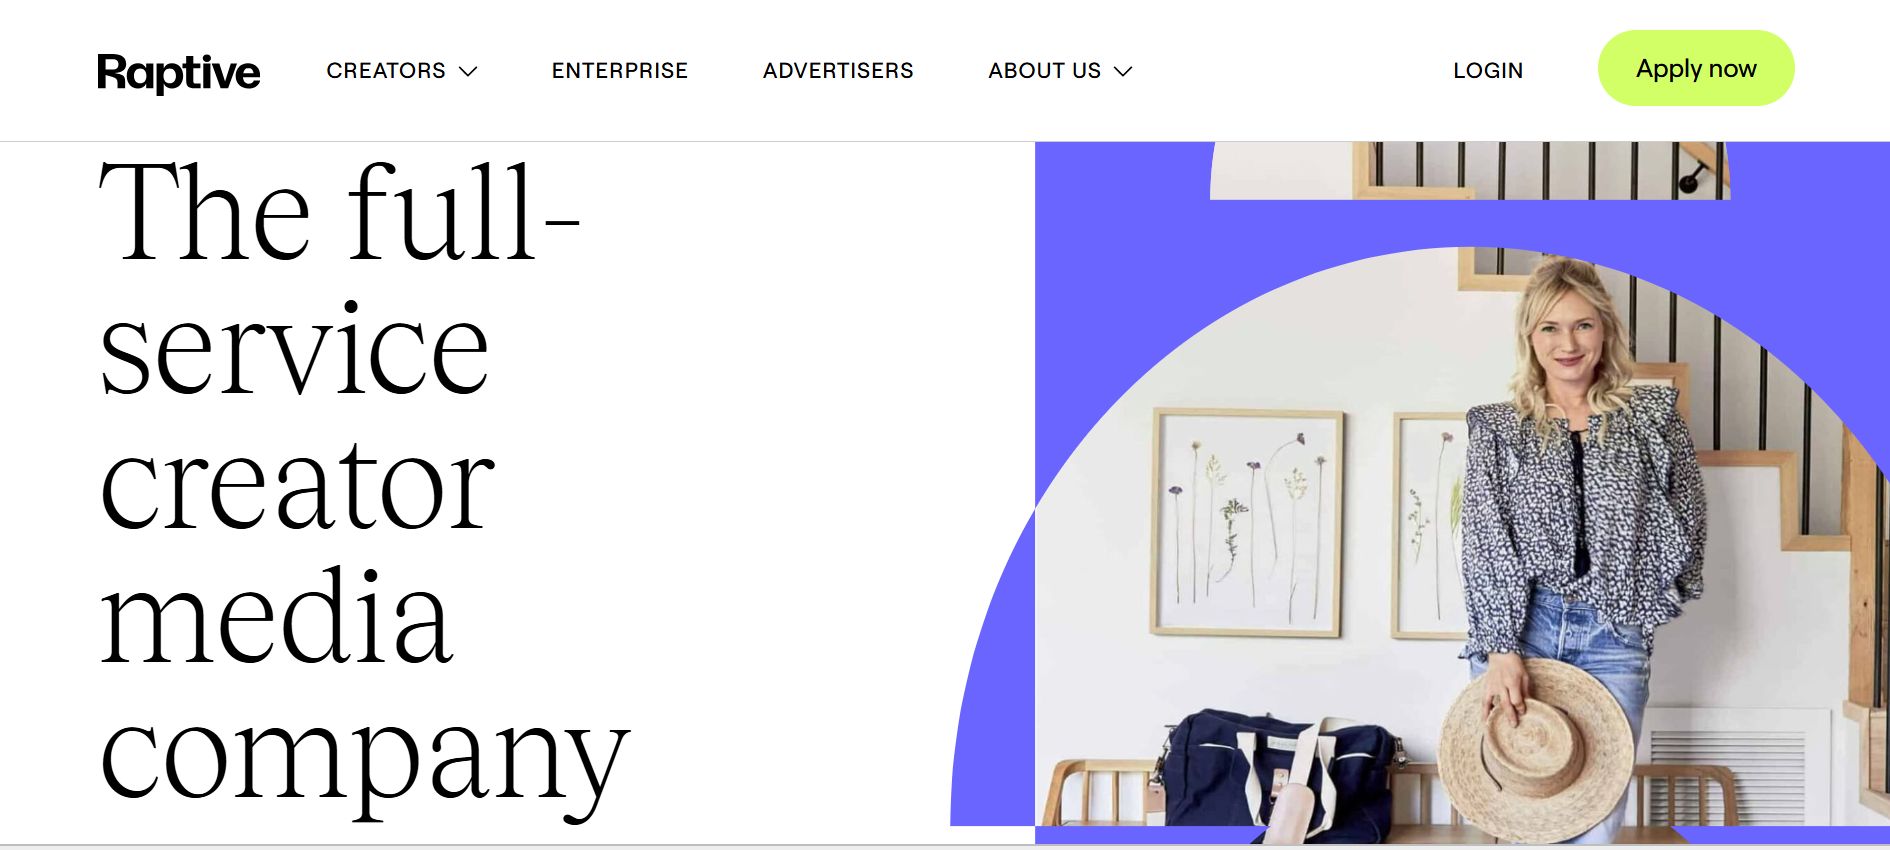Open the CREATORS menu label

tap(386, 71)
